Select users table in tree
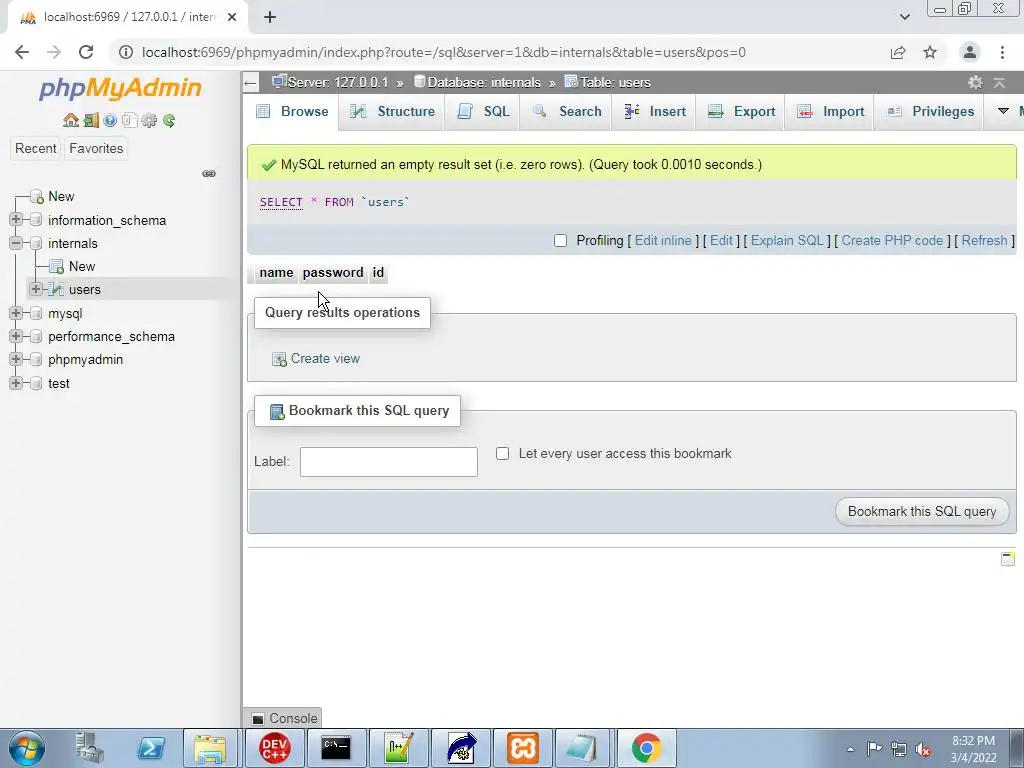 [85, 289]
